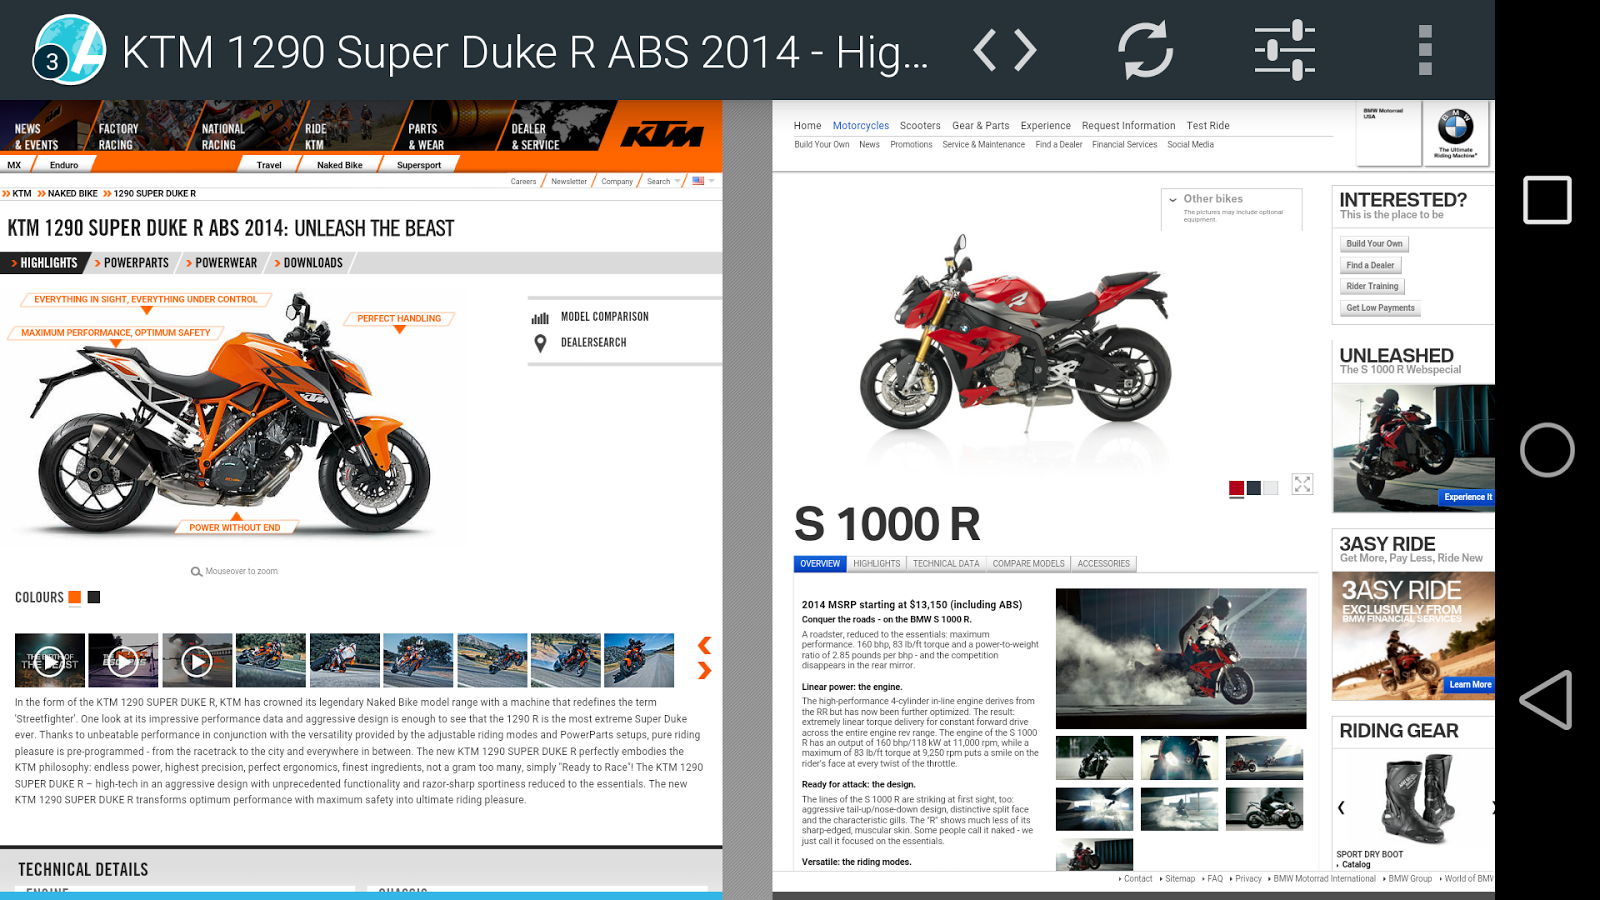Select the dark blue S 1000 R color option
The width and height of the screenshot is (1600, 900).
coord(1252,488)
